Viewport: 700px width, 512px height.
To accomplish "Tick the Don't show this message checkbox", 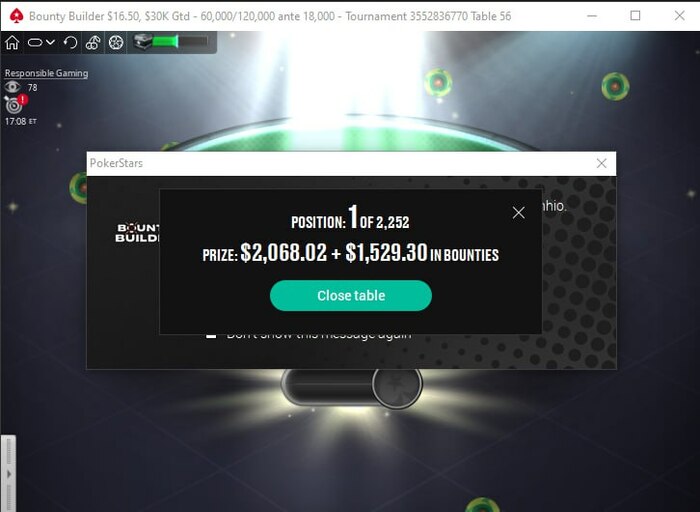I will [211, 335].
